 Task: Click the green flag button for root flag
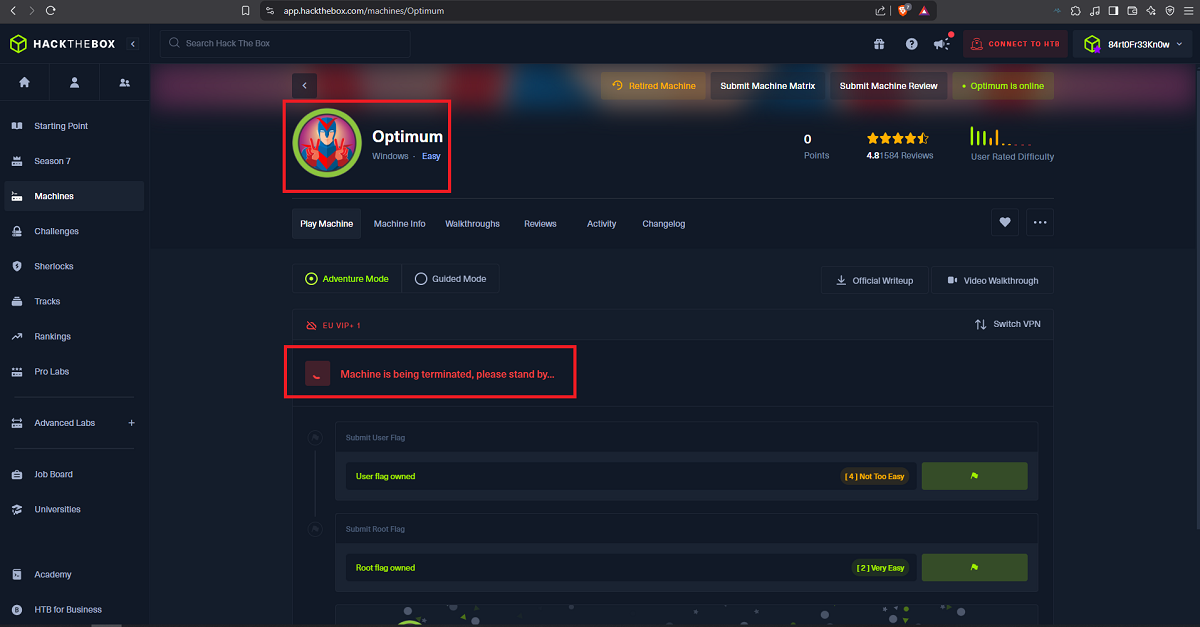tap(974, 567)
